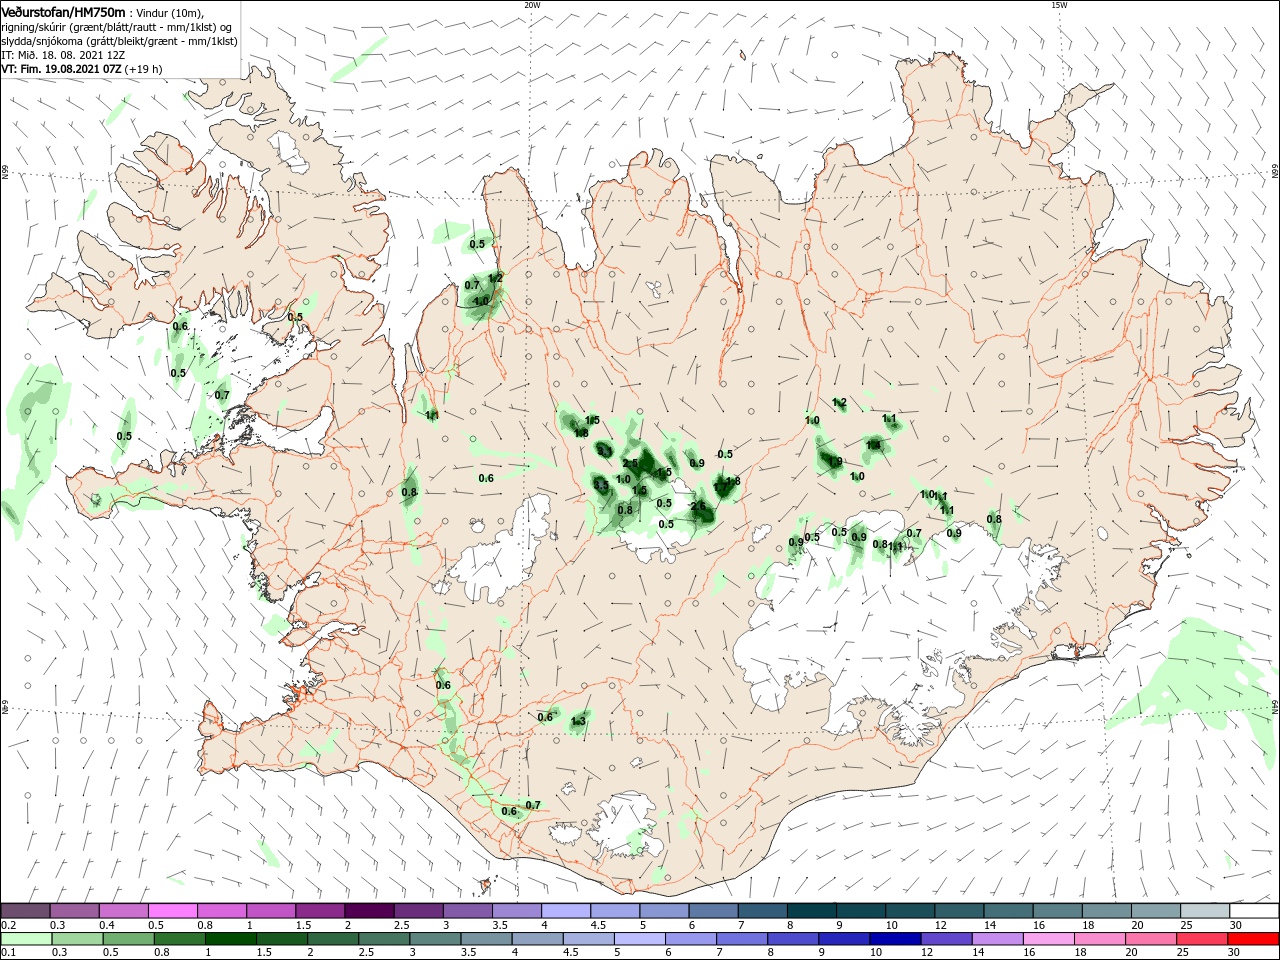
Task: Pick the darkest green rain swatch labeled 1
Action: pos(231,939)
